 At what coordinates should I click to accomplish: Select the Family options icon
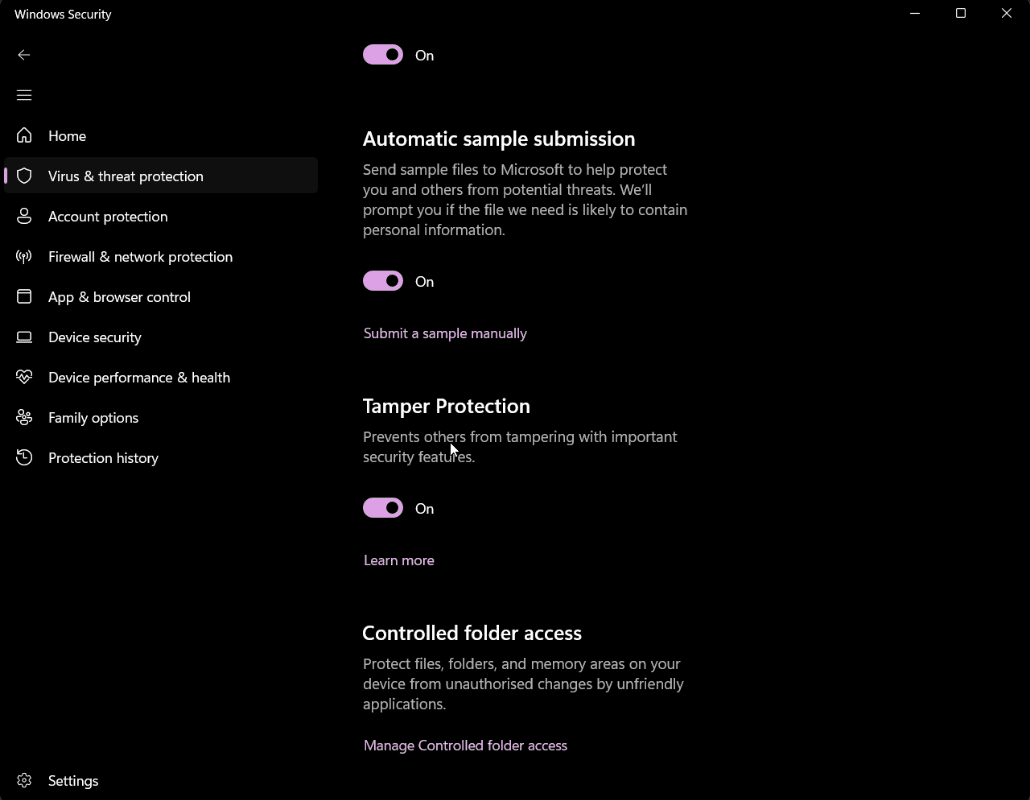click(x=24, y=417)
